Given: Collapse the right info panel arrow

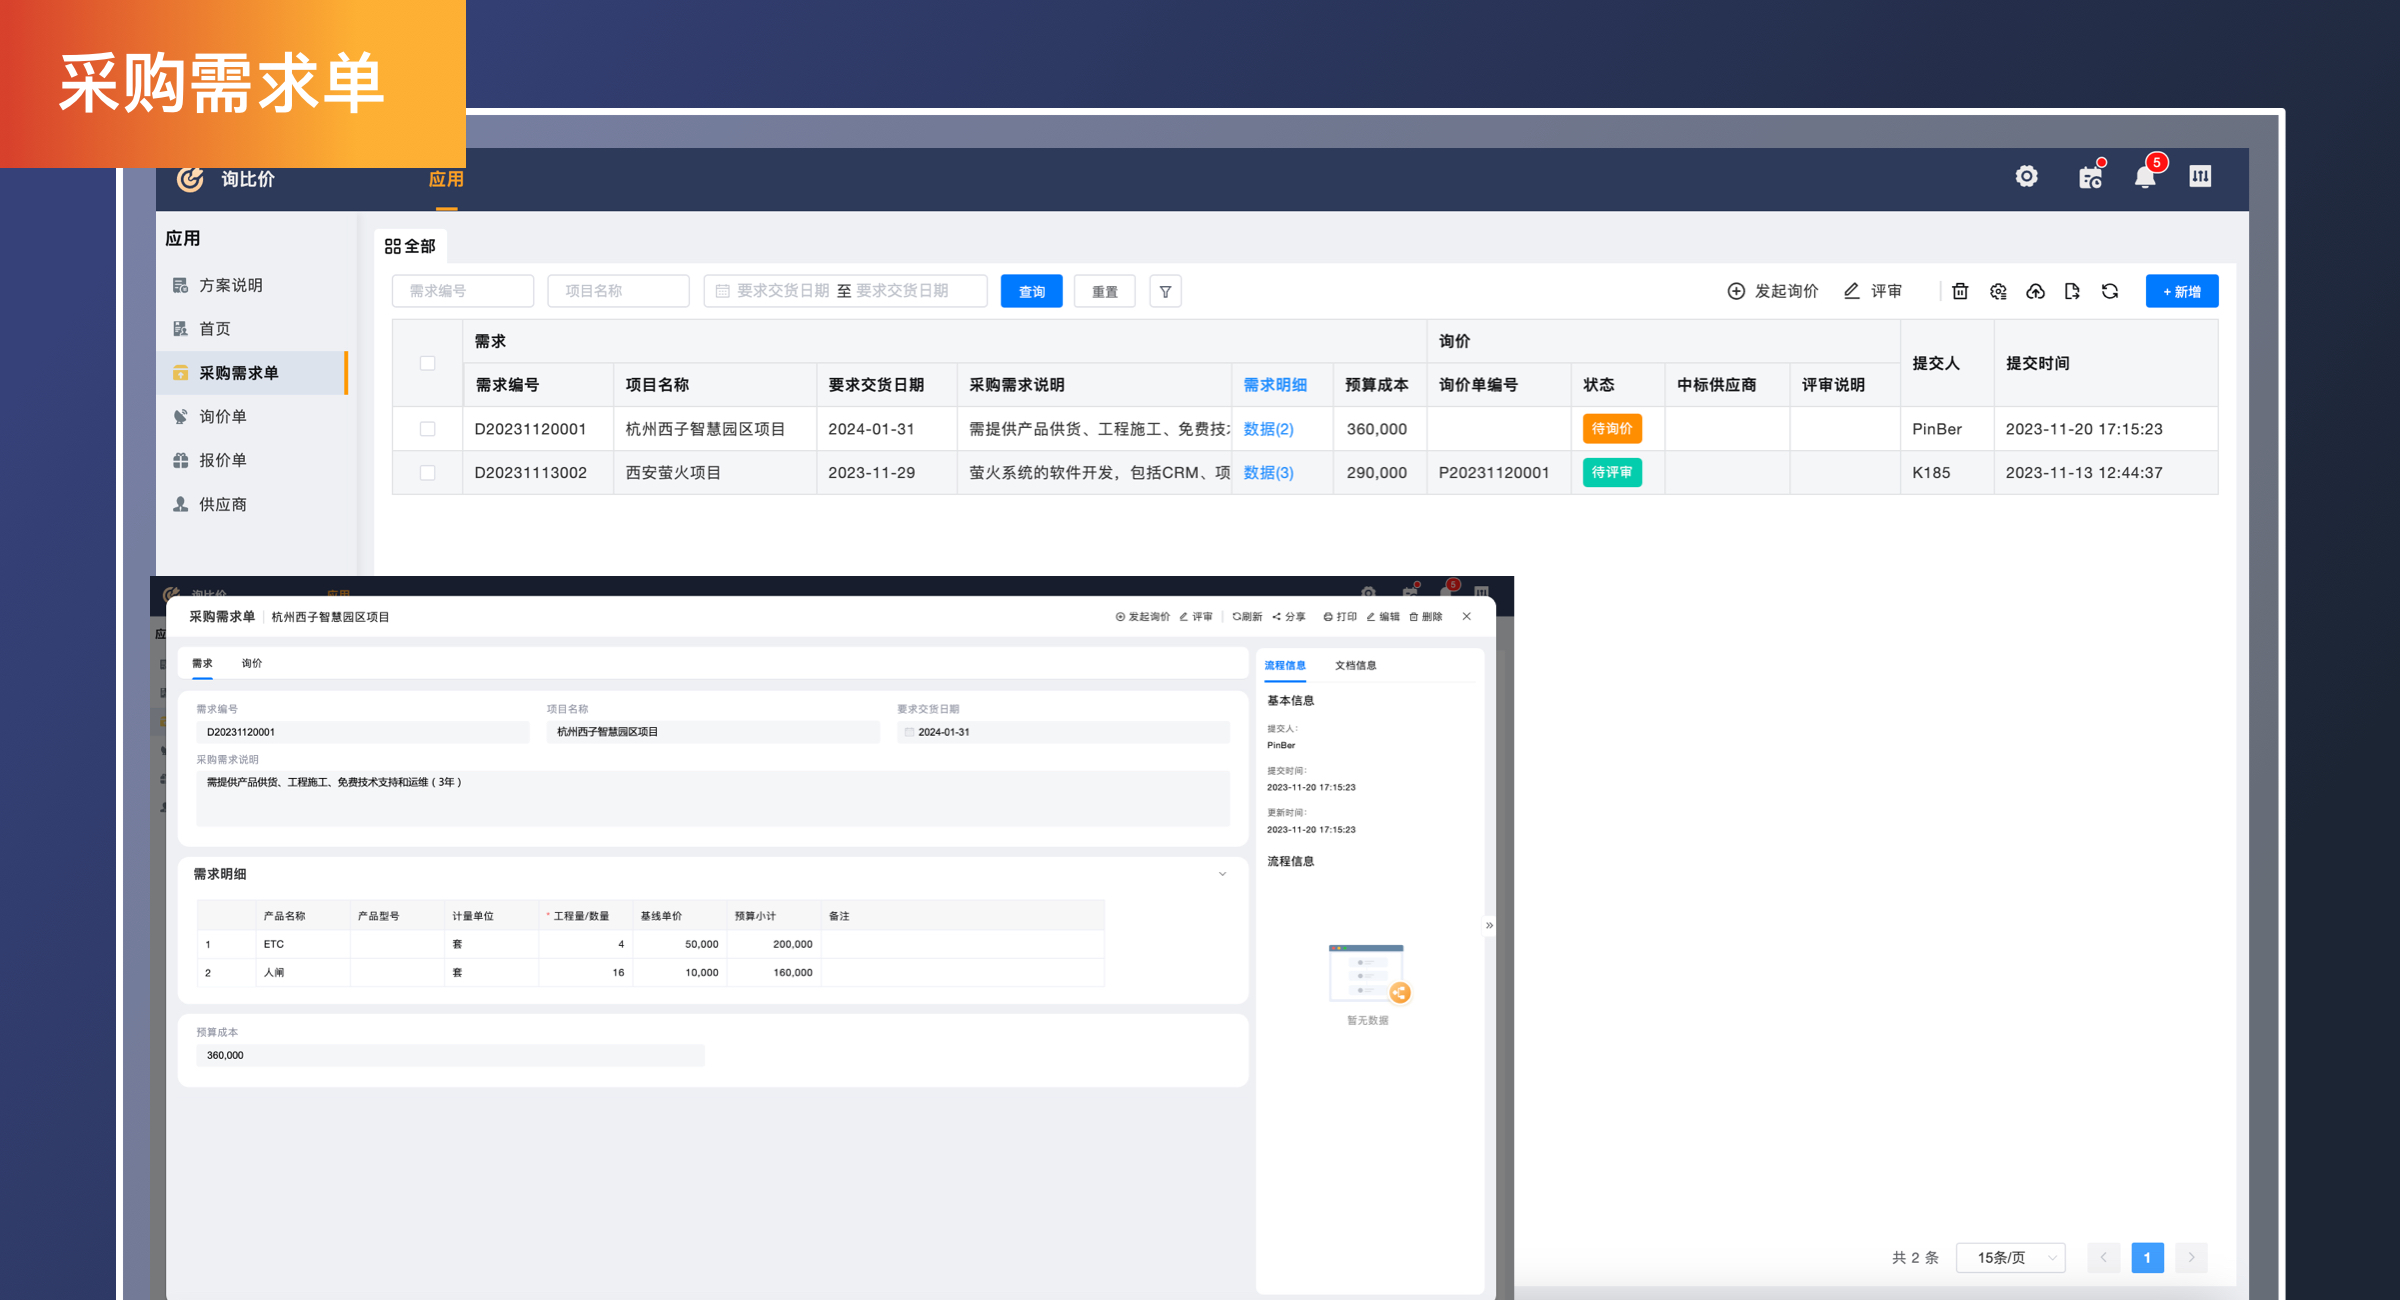Looking at the screenshot, I should (1489, 925).
